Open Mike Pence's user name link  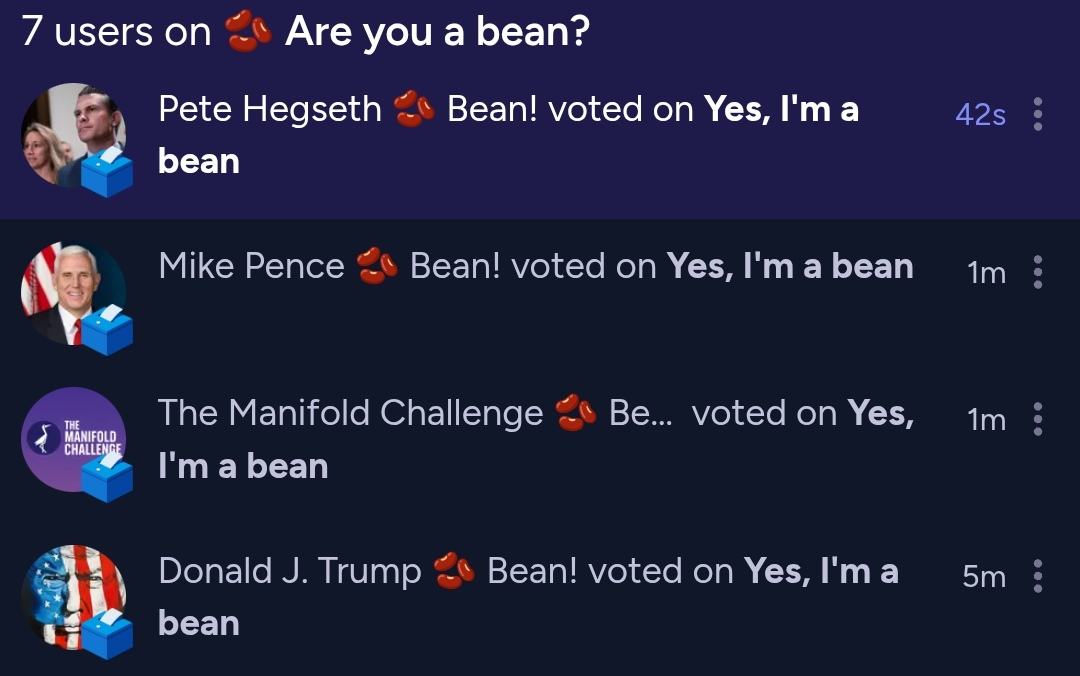251,266
